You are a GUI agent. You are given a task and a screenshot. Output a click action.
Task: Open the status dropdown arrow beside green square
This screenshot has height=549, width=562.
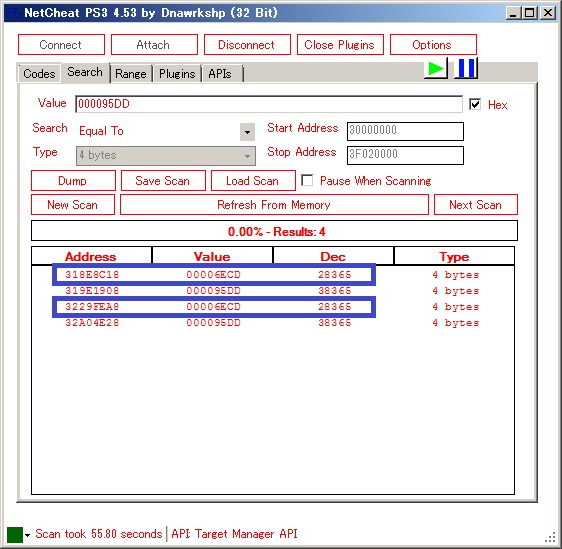point(28,535)
